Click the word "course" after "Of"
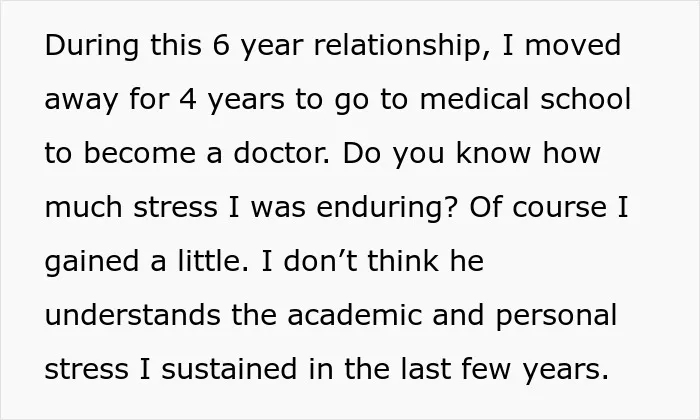Viewport: 700px width, 420px height. (559, 208)
